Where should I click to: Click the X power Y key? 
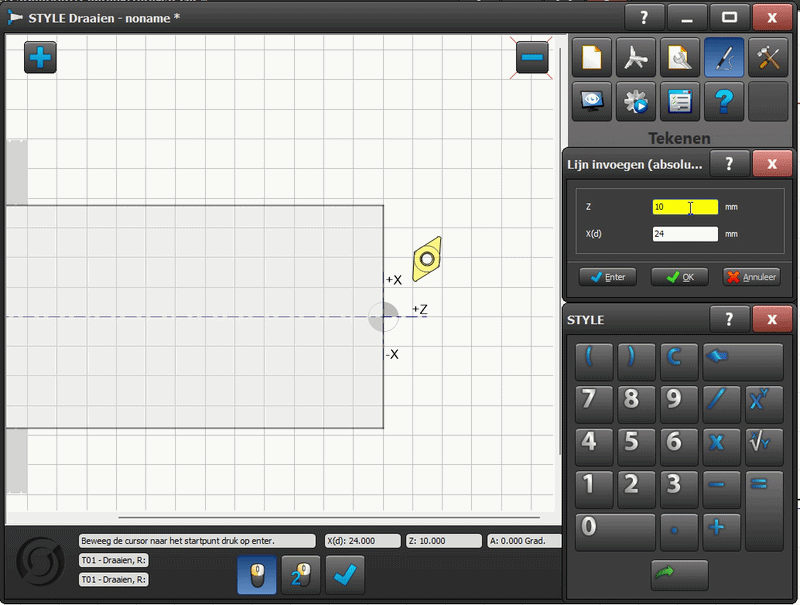click(764, 405)
